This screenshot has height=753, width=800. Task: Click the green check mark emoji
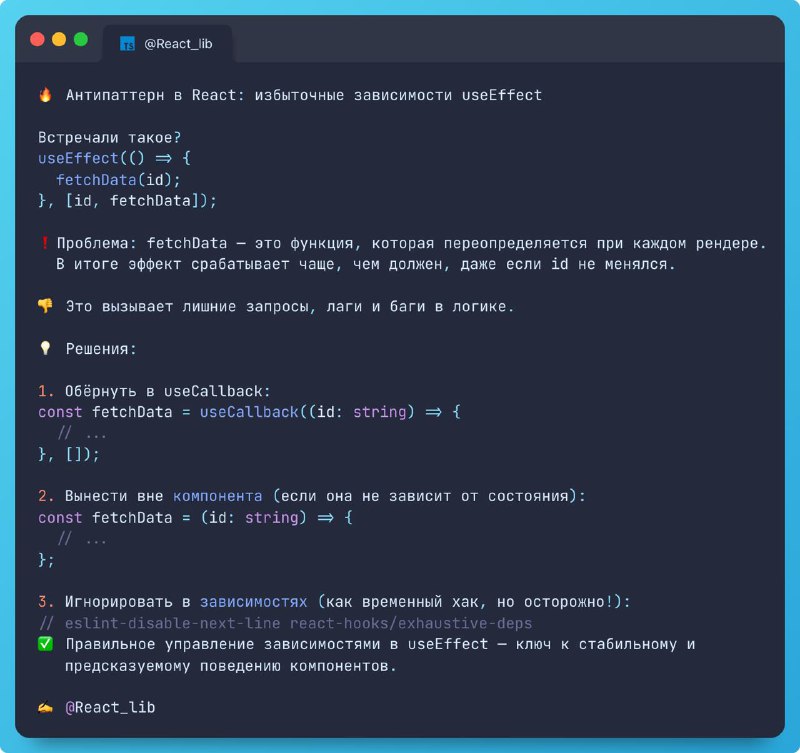[x=45, y=644]
